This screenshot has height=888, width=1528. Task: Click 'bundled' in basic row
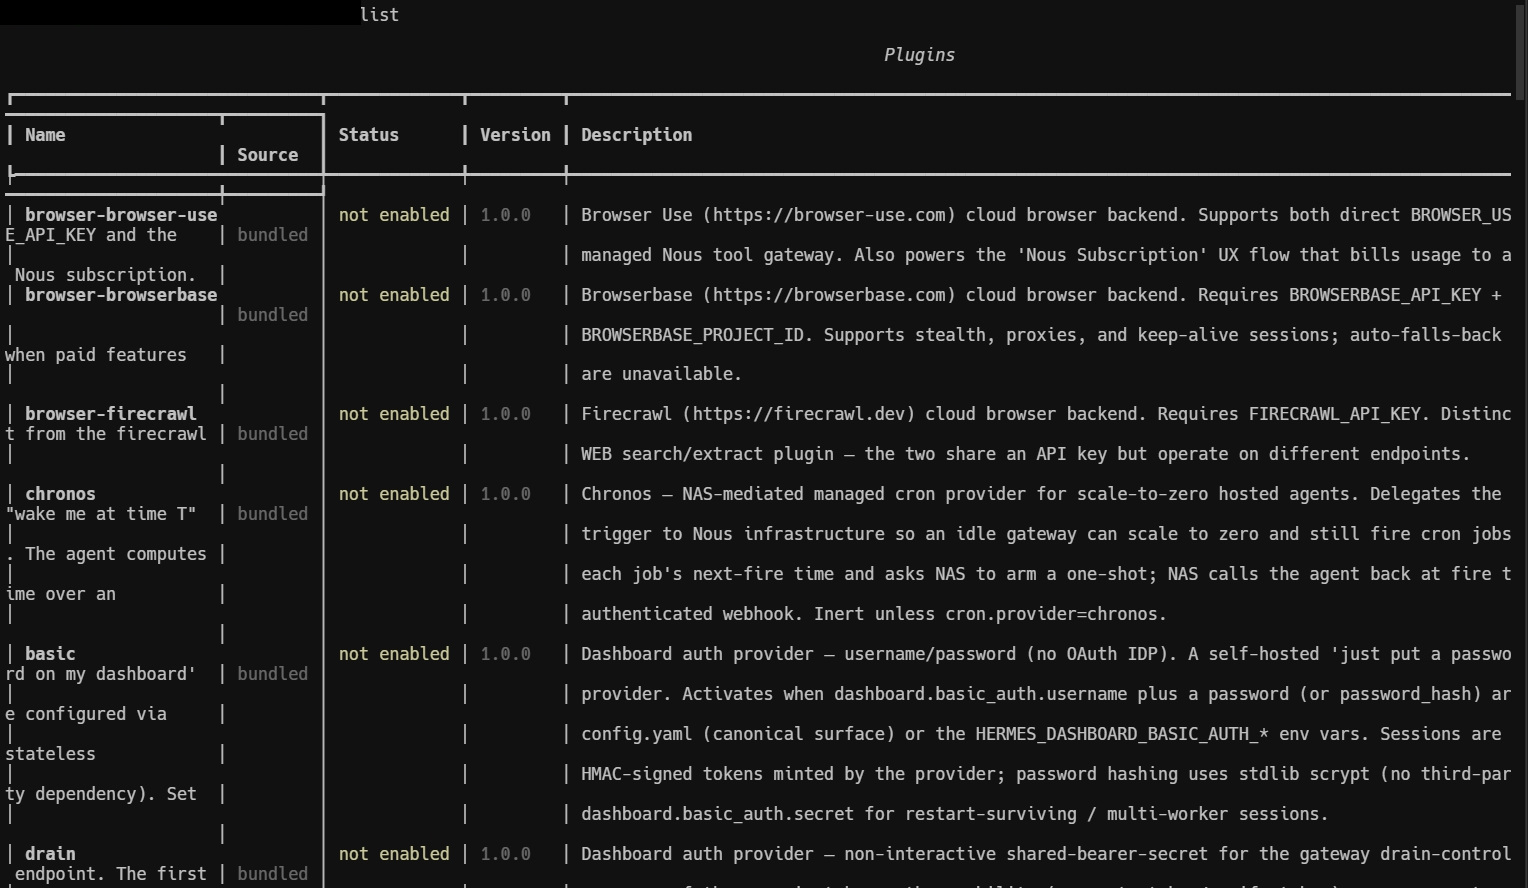[x=272, y=674]
